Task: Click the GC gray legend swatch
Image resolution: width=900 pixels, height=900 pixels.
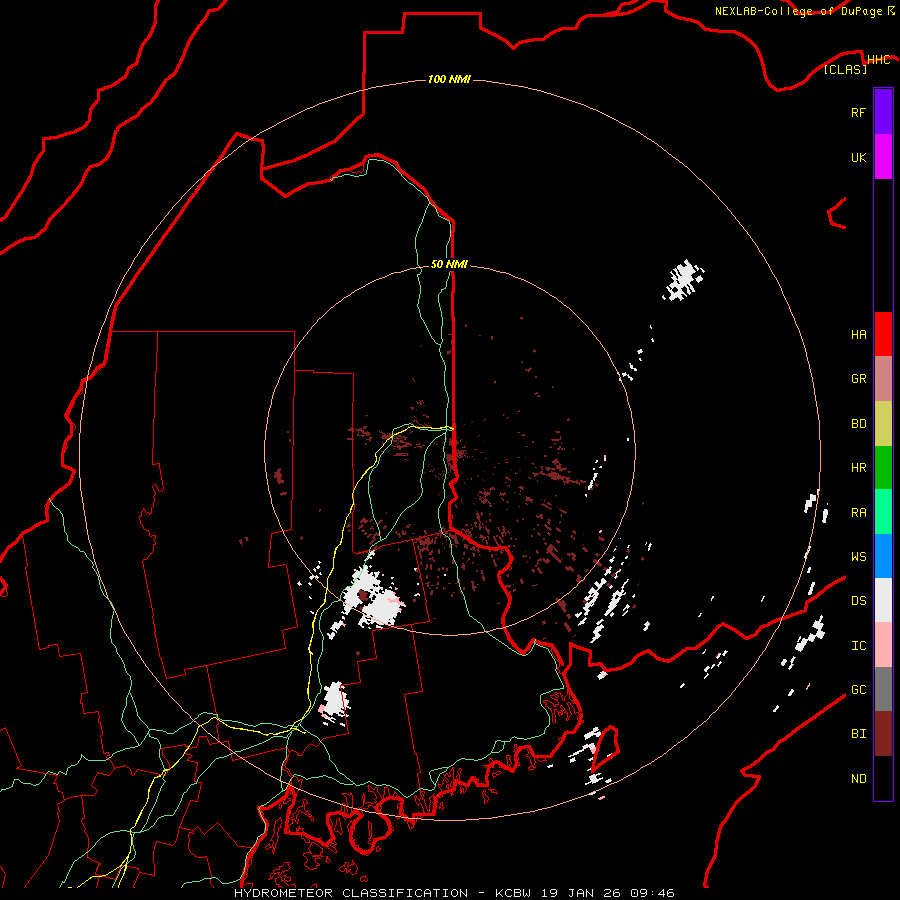Action: click(x=883, y=689)
